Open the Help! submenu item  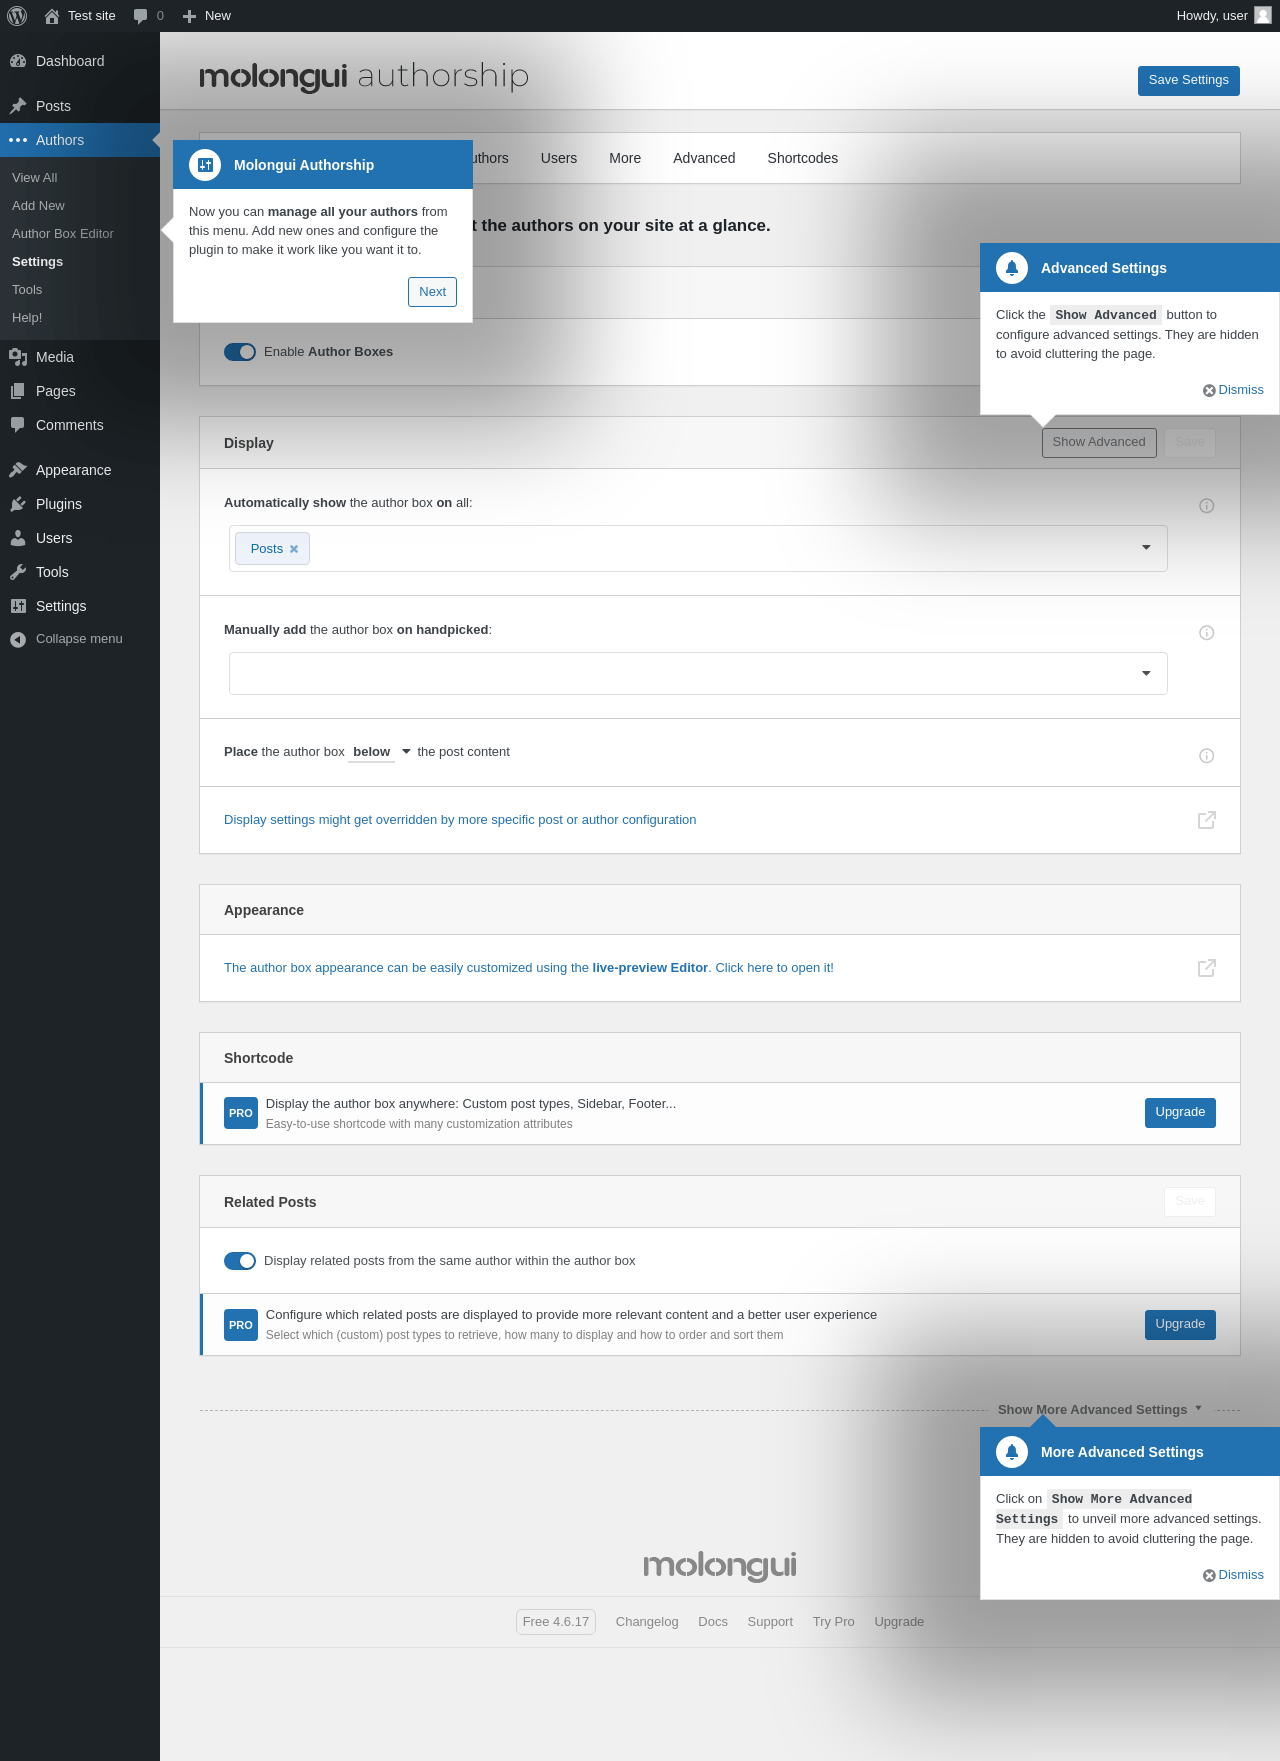(x=27, y=318)
